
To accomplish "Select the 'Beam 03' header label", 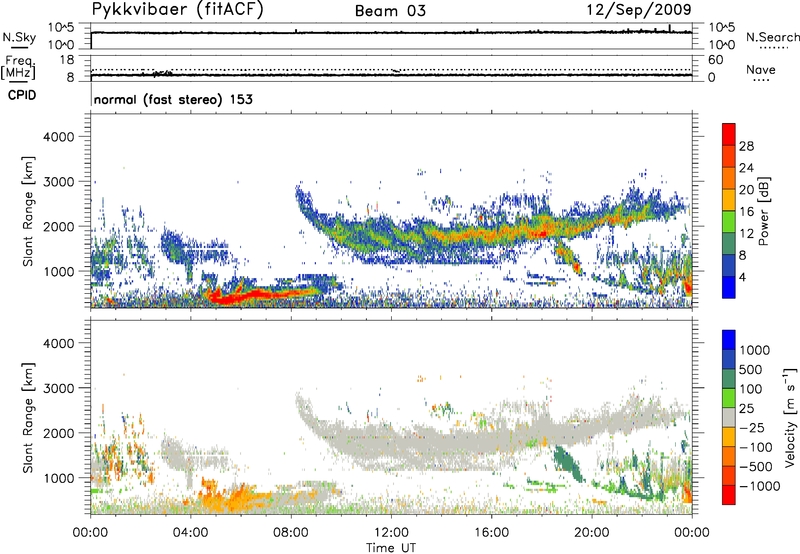I will coord(390,11).
